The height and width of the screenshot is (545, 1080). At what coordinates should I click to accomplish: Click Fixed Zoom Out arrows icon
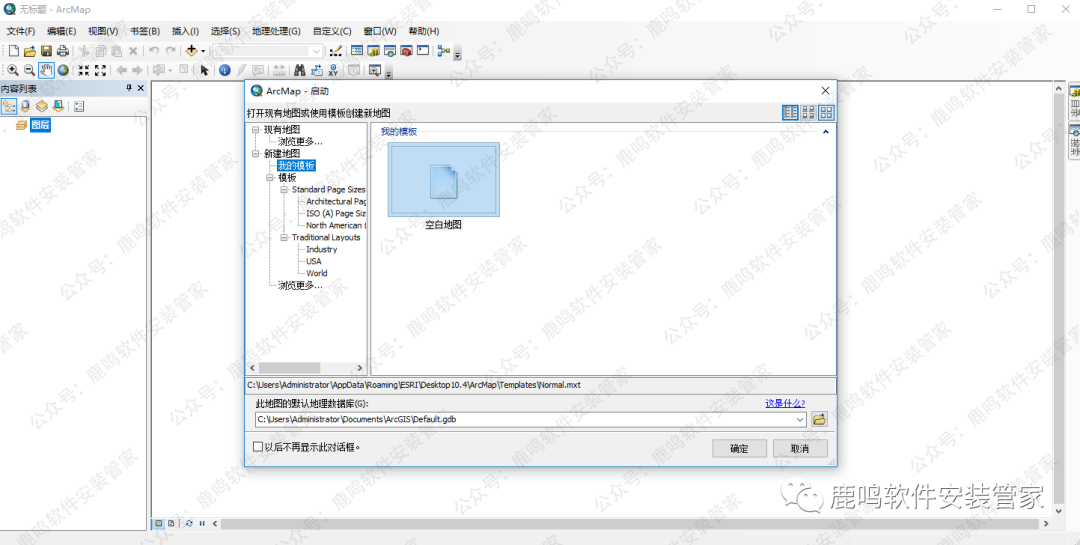pos(101,70)
